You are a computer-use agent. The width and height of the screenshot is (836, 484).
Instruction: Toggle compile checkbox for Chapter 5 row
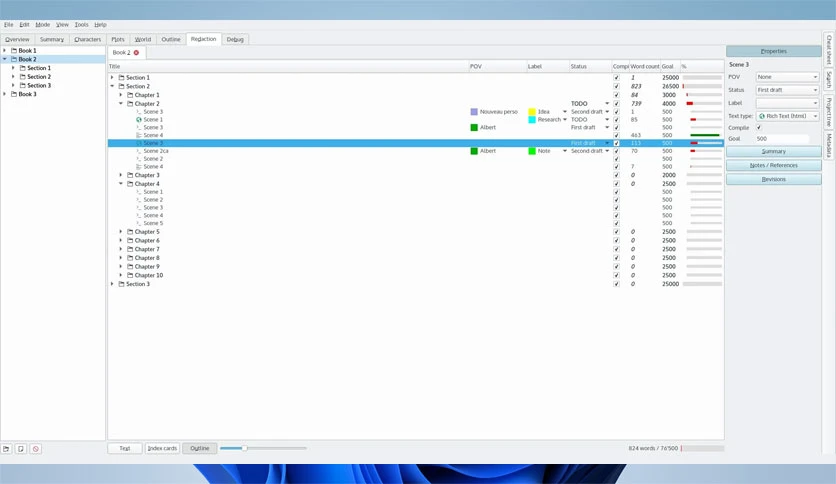(x=616, y=232)
